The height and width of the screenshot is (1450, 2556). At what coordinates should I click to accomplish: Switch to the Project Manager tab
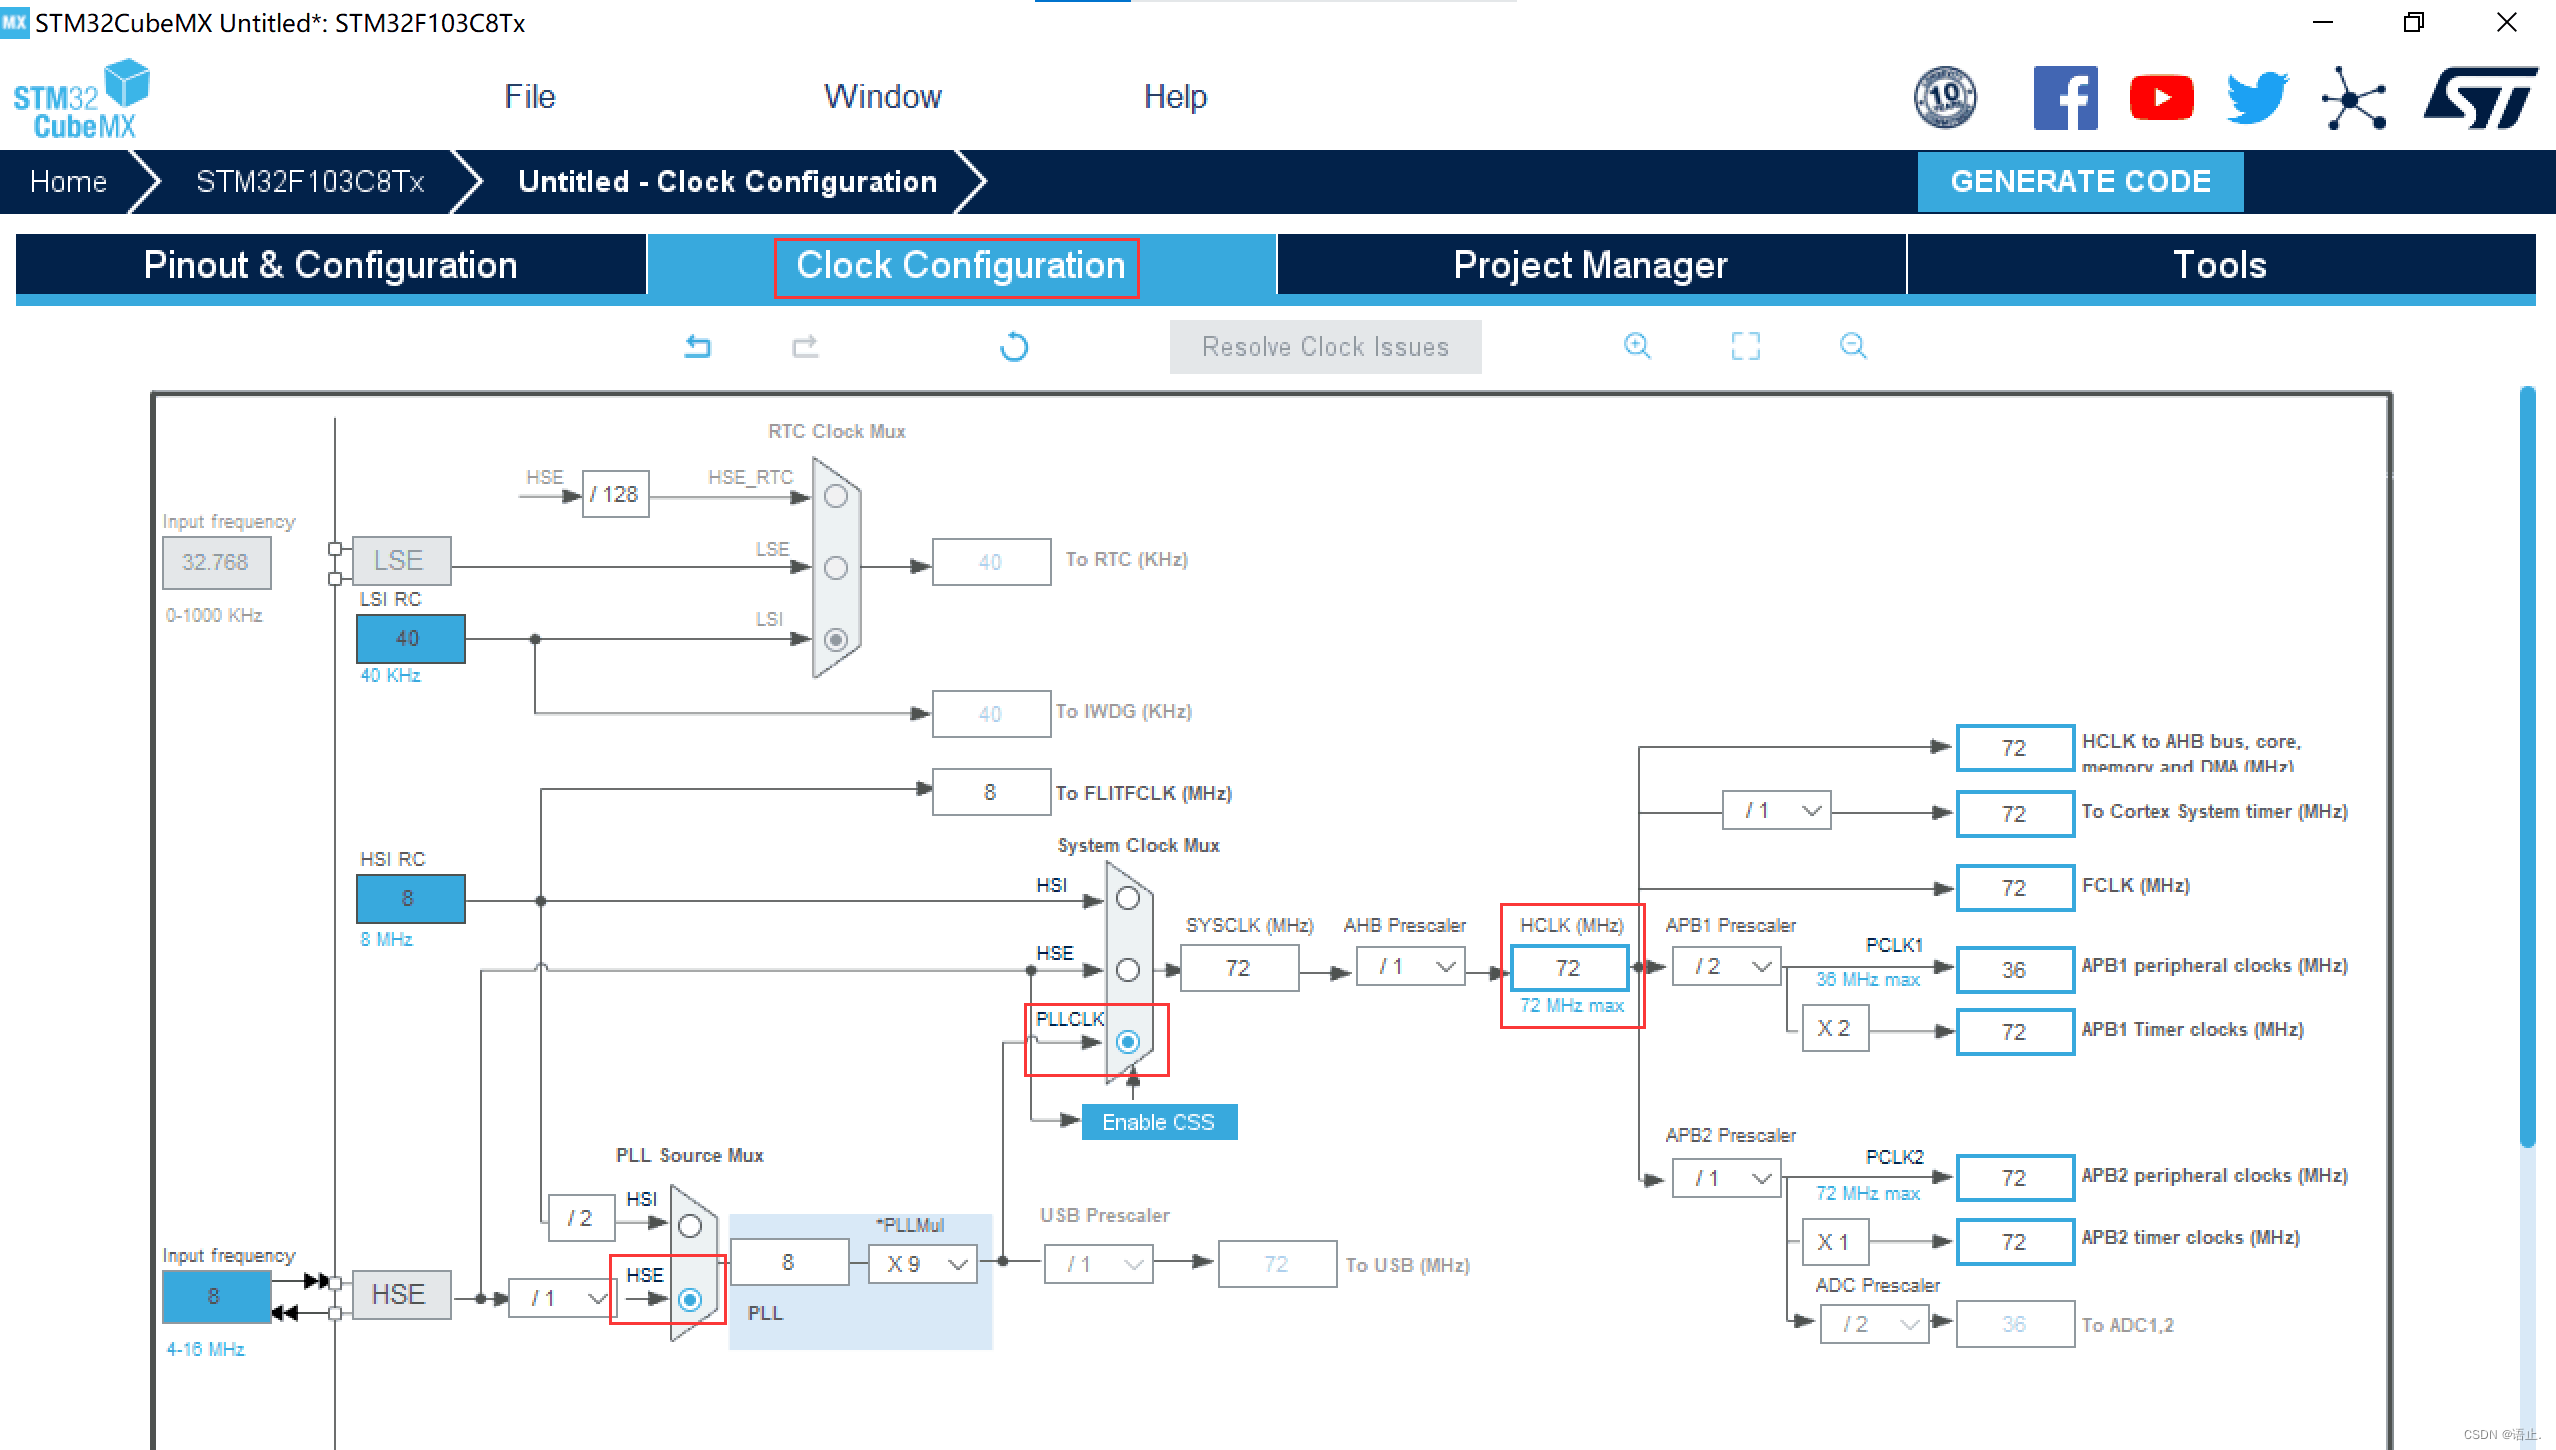coord(1590,265)
